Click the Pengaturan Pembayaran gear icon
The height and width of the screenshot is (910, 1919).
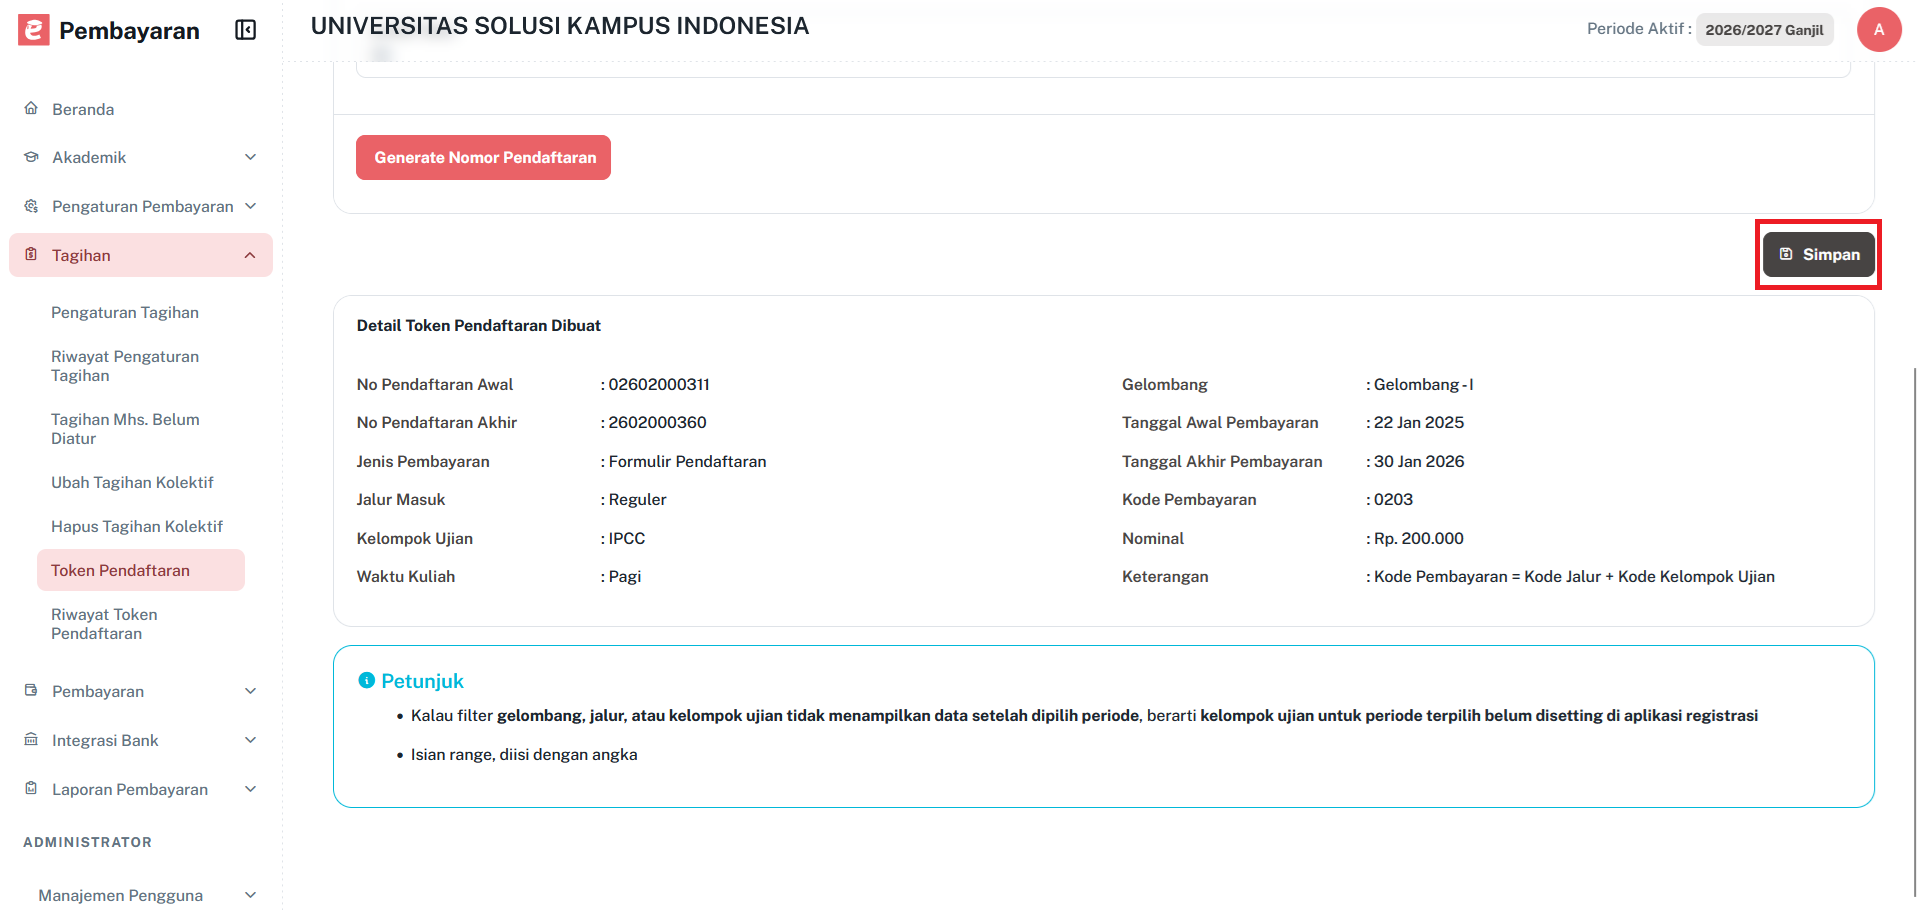click(x=31, y=206)
